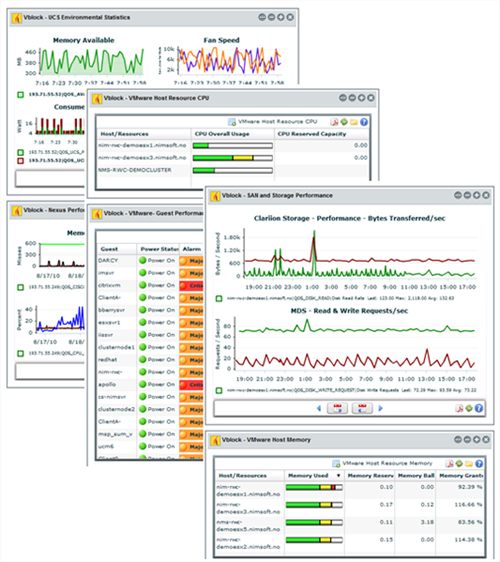Click green Power On status ball for DARCY
The image size is (500, 562).
[143, 261]
